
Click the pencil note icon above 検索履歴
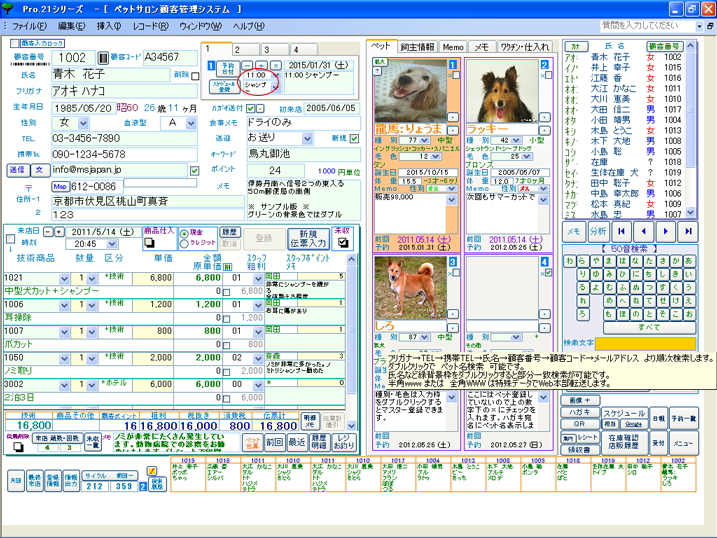152,471
